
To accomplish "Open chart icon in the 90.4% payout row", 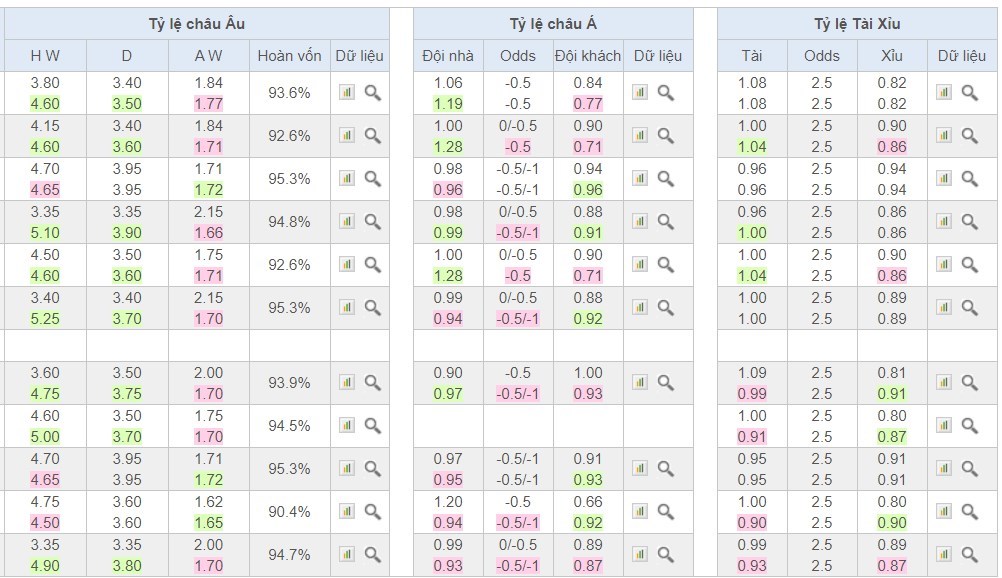I will 347,511.
